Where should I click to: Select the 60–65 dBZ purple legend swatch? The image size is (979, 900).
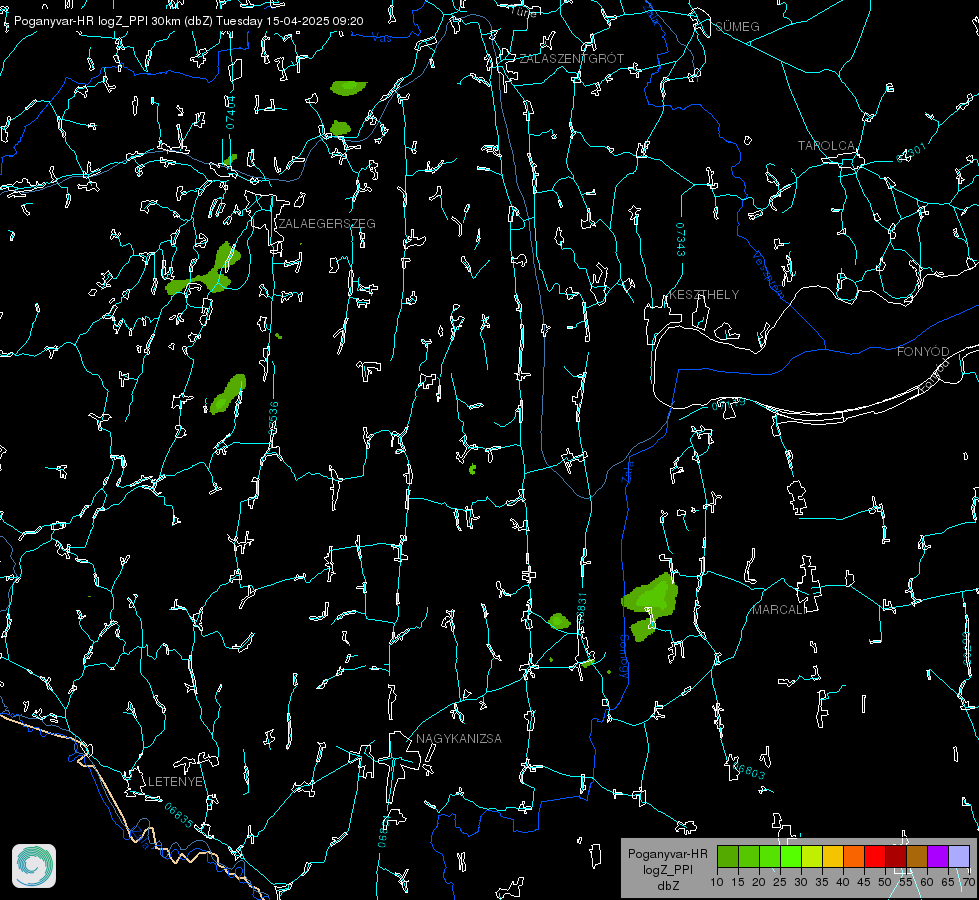938,856
